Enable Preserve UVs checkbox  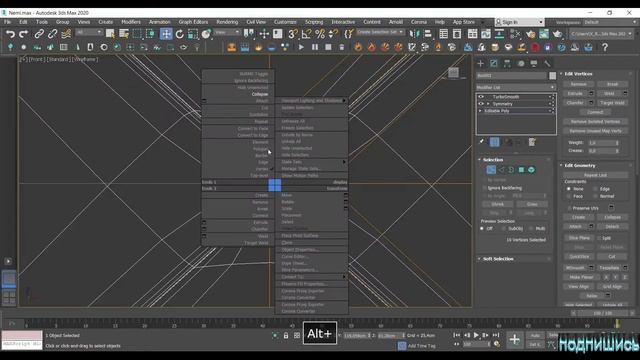(x=569, y=208)
